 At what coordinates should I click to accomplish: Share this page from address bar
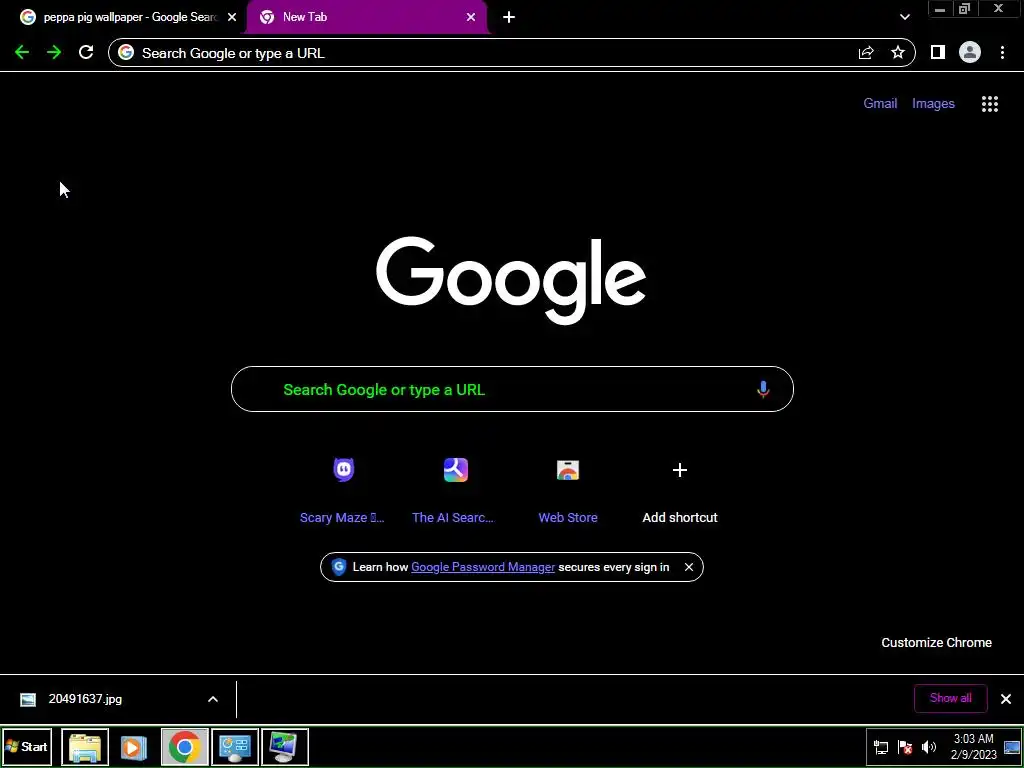click(x=866, y=53)
